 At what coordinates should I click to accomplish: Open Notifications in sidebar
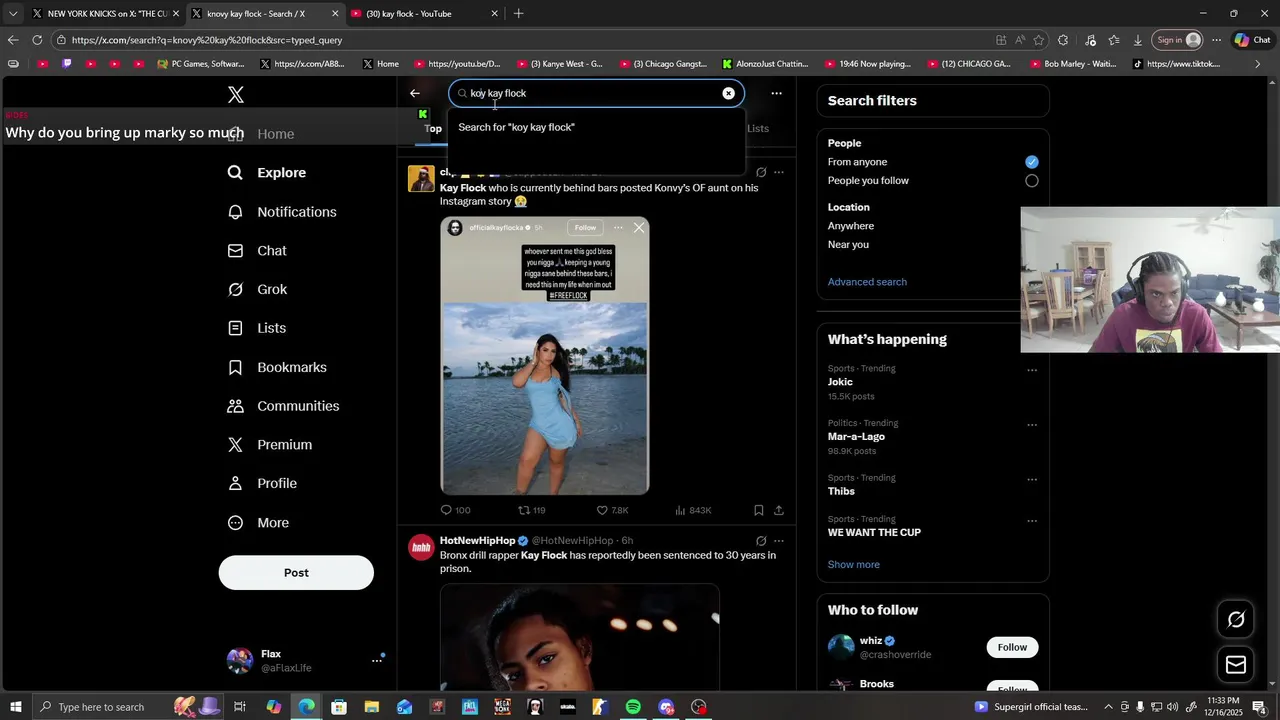(282, 212)
